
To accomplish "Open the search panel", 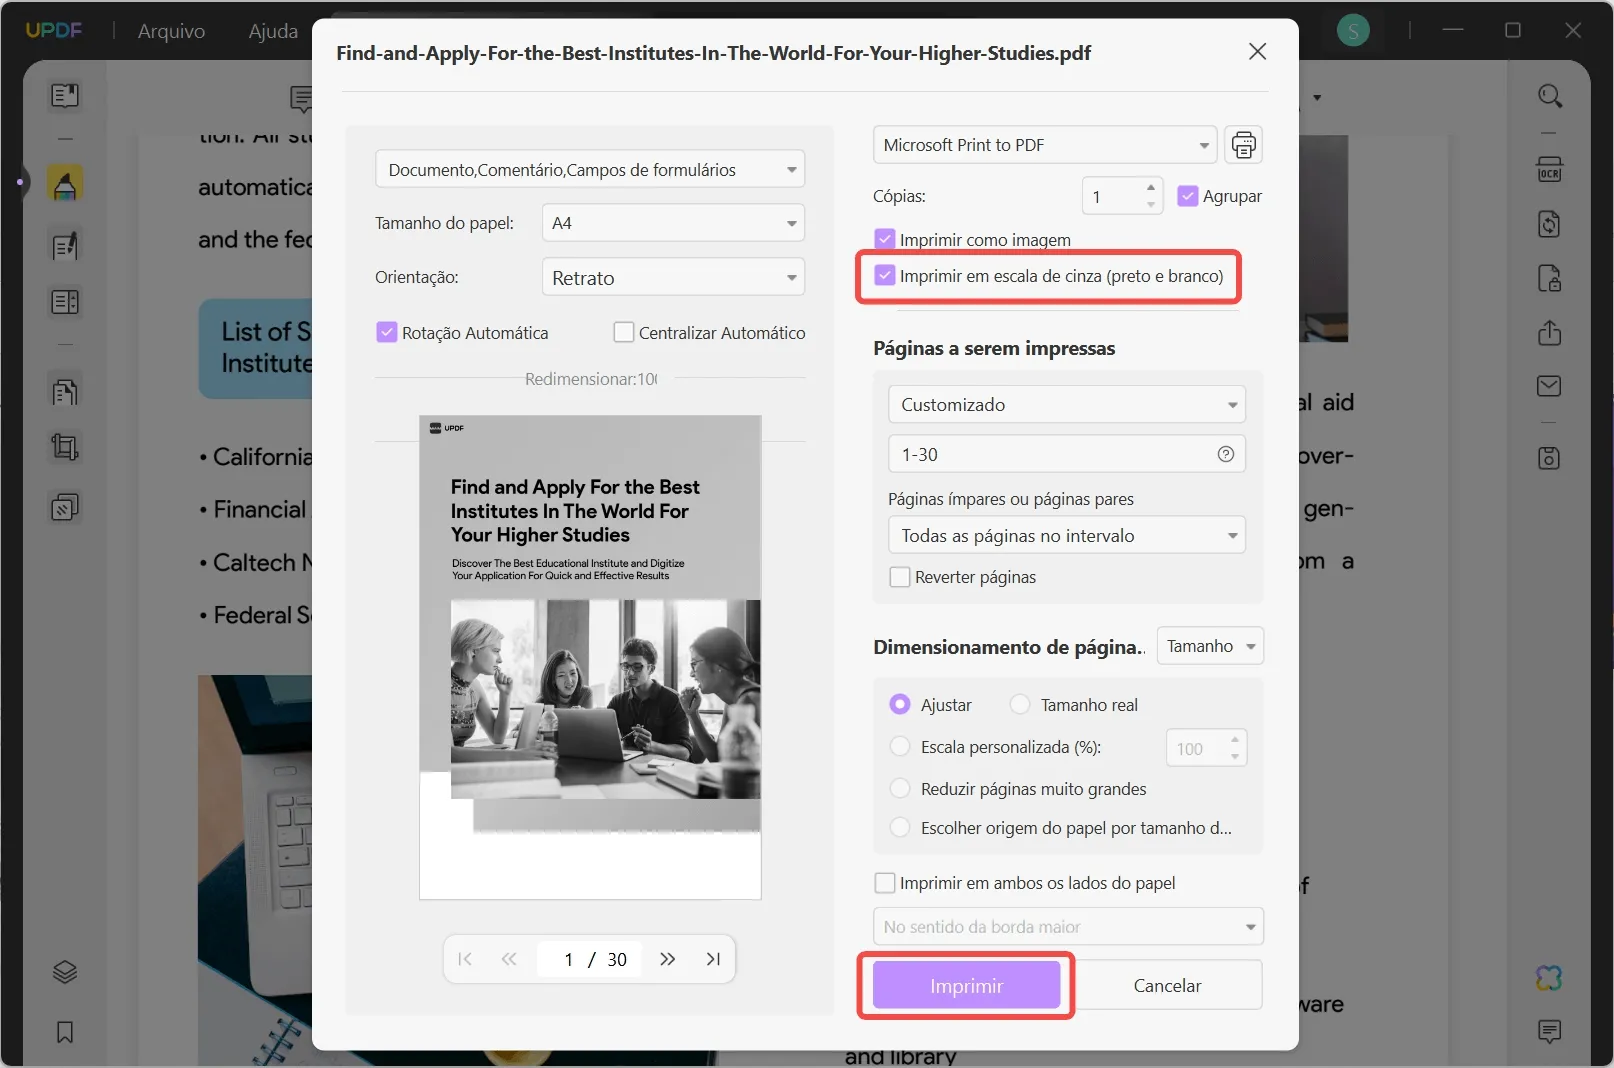I will click(x=1551, y=96).
